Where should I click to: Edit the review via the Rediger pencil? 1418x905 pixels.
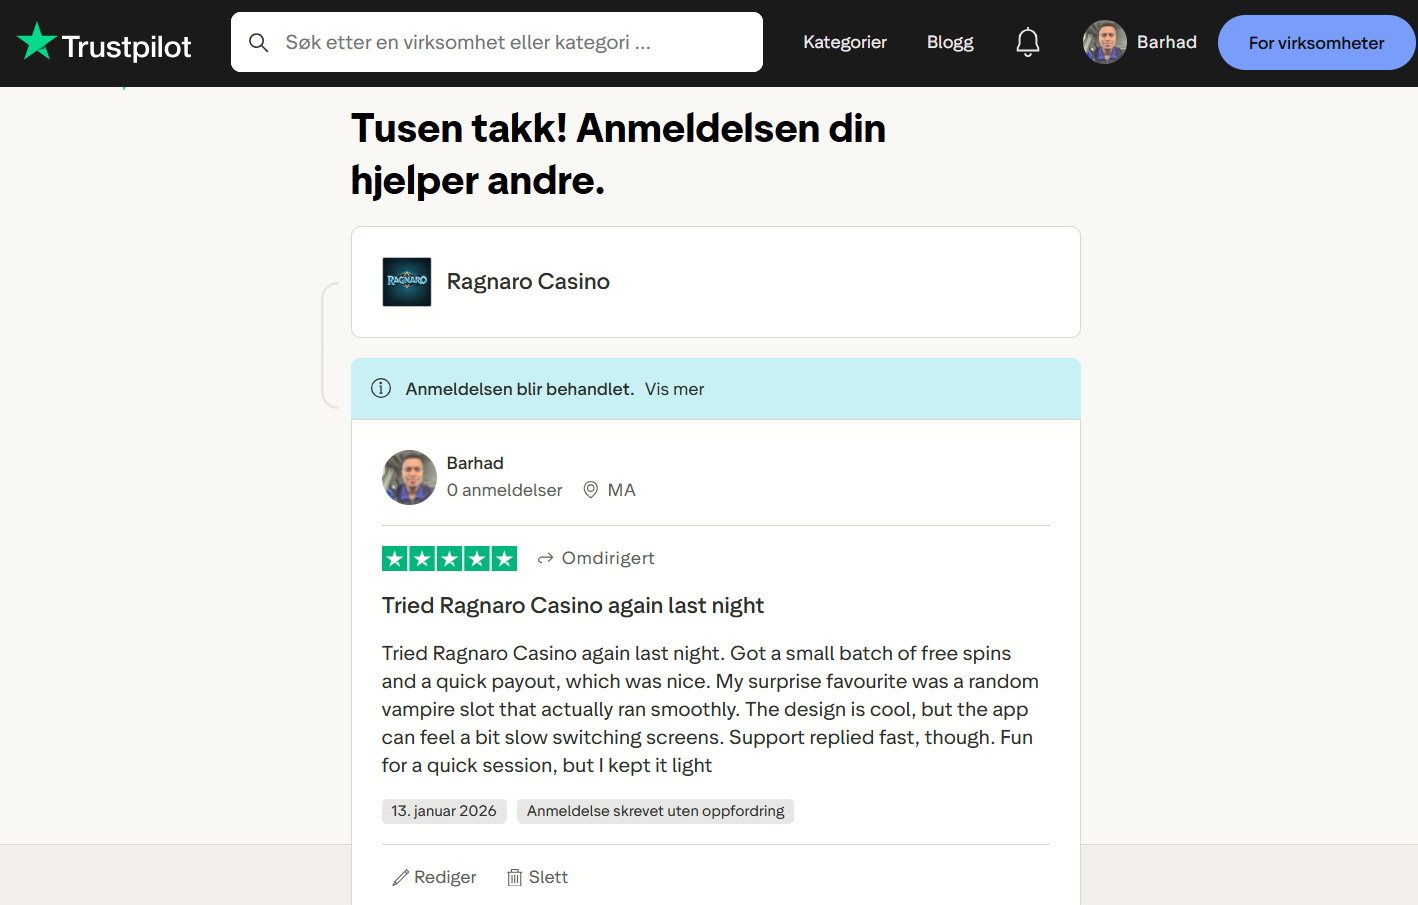click(x=434, y=877)
